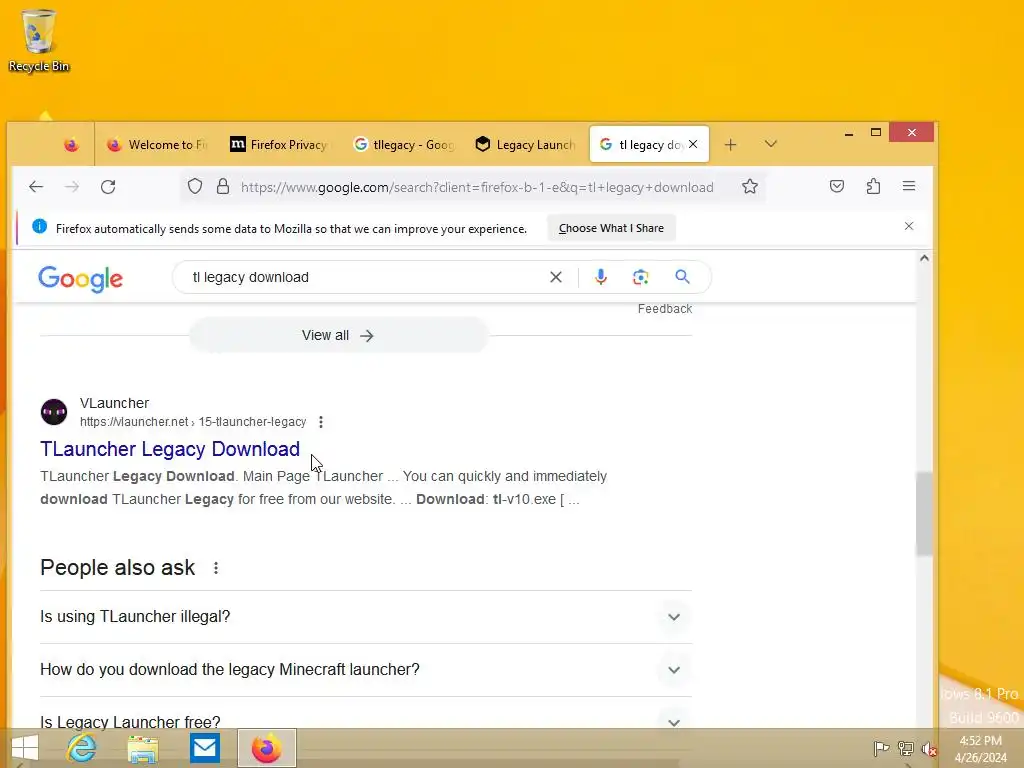Viewport: 1024px width, 768px height.
Task: Switch to the Firefox Privacy tab
Action: click(x=279, y=145)
